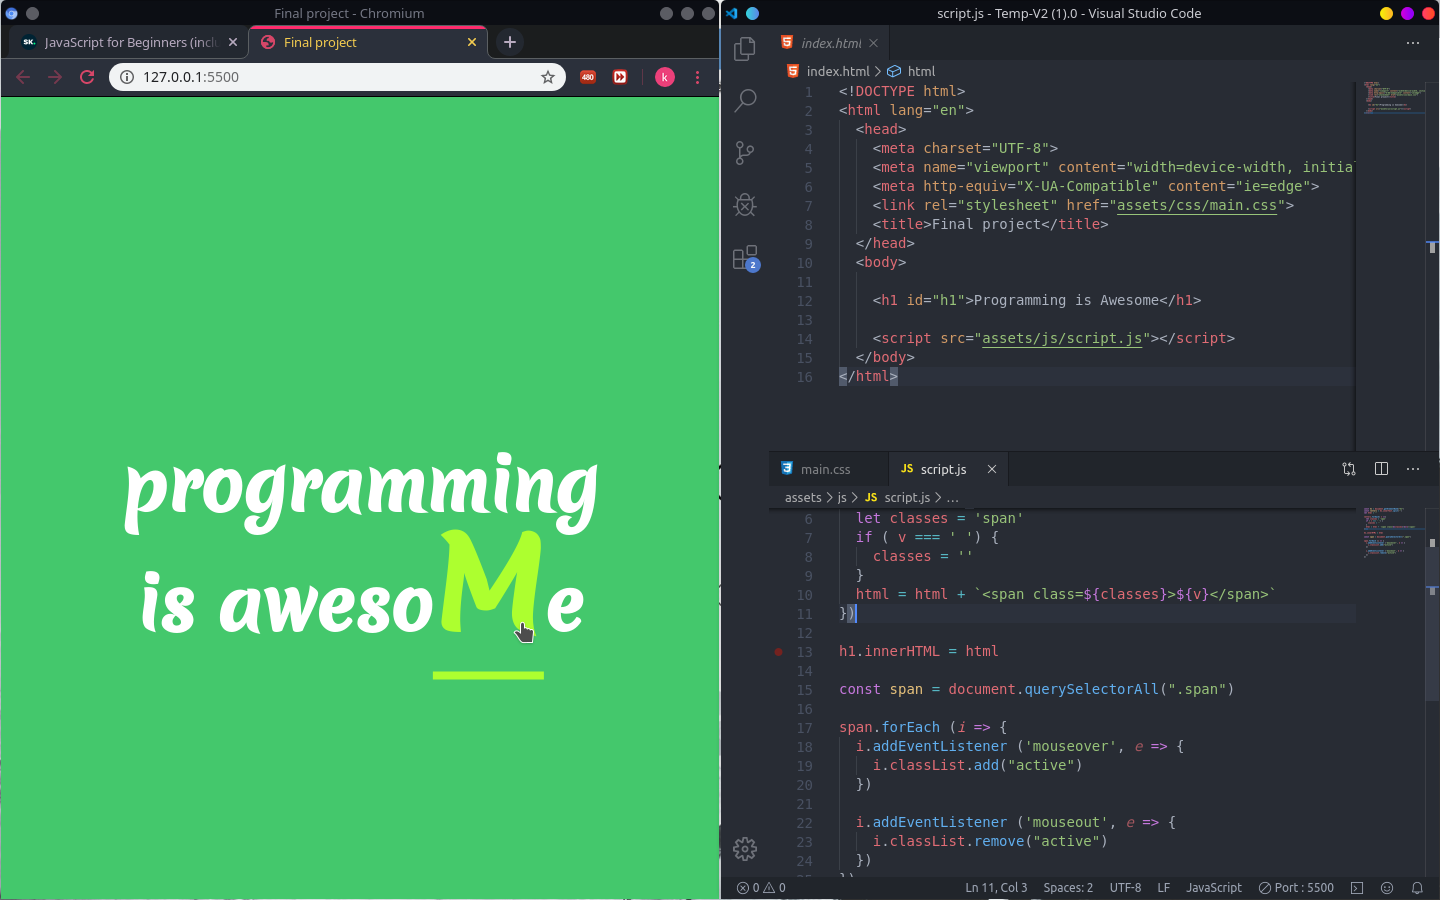Click the script.js editor minimap

click(x=1394, y=532)
